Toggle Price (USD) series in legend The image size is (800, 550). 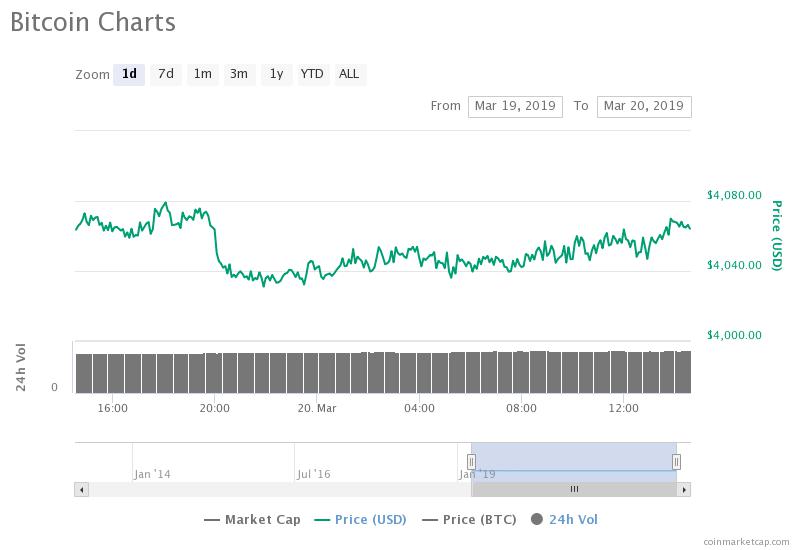[x=360, y=519]
